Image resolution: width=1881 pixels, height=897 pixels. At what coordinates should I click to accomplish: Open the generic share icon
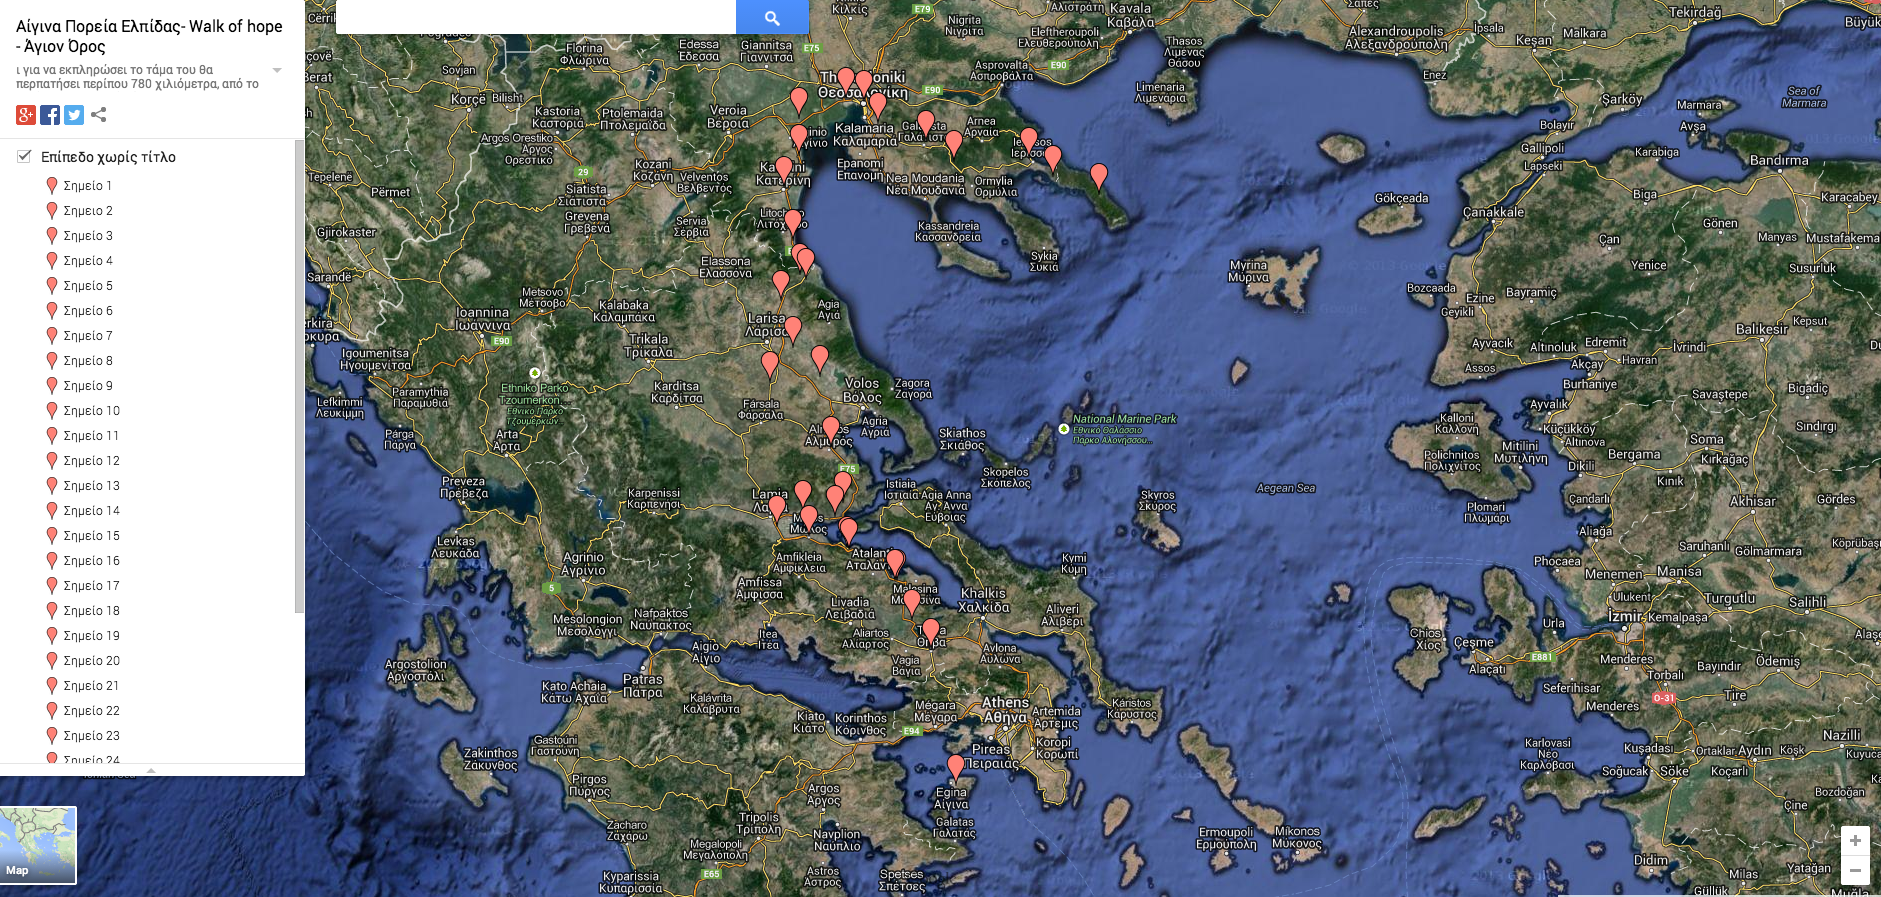(98, 115)
